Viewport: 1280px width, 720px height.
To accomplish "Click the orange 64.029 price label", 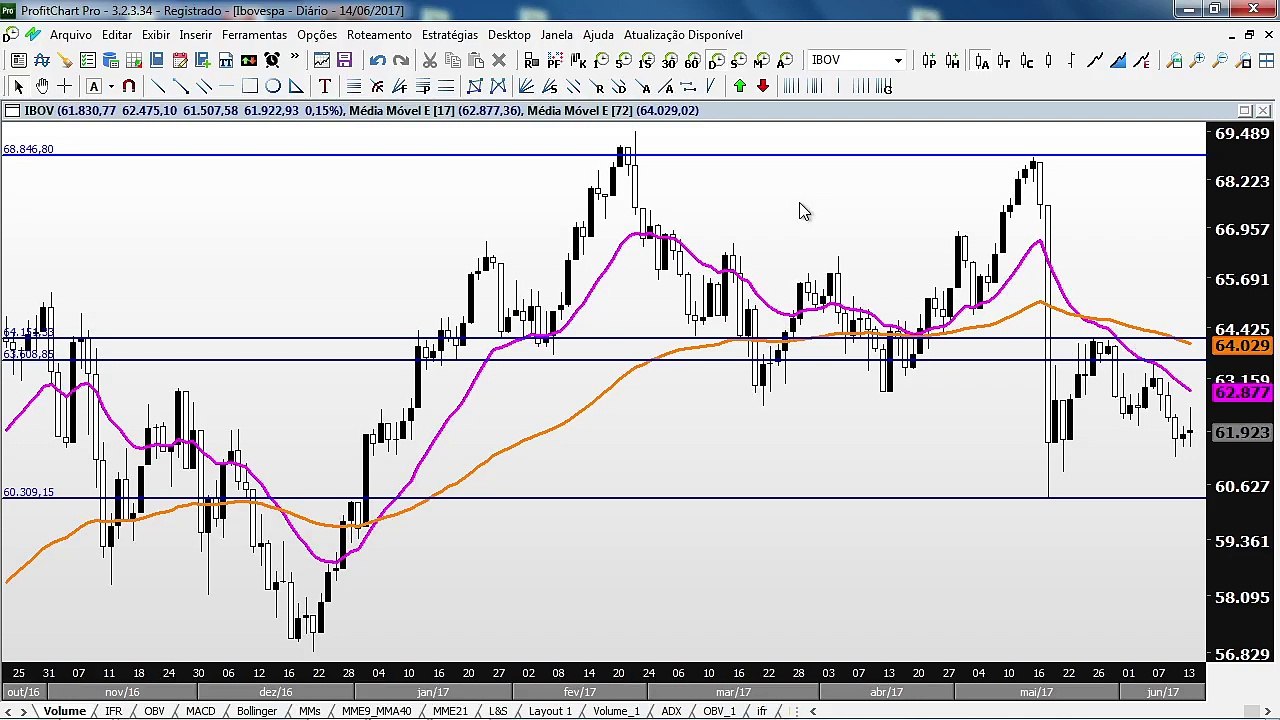I will (x=1242, y=346).
